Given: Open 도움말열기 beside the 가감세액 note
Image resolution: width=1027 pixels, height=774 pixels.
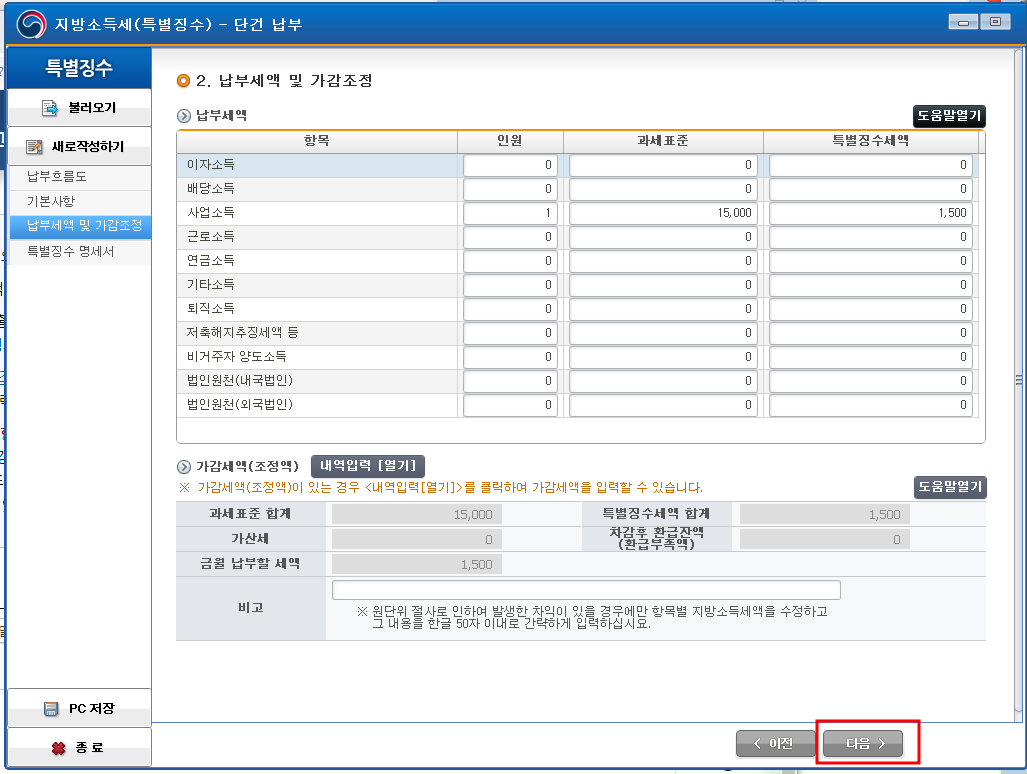Looking at the screenshot, I should point(950,487).
